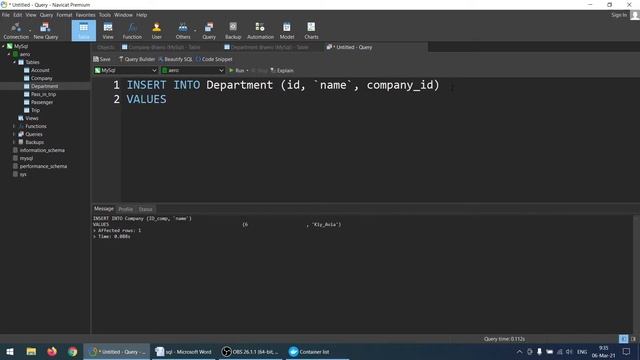The height and width of the screenshot is (360, 640).
Task: Open the User toolbar icon
Action: point(157,31)
